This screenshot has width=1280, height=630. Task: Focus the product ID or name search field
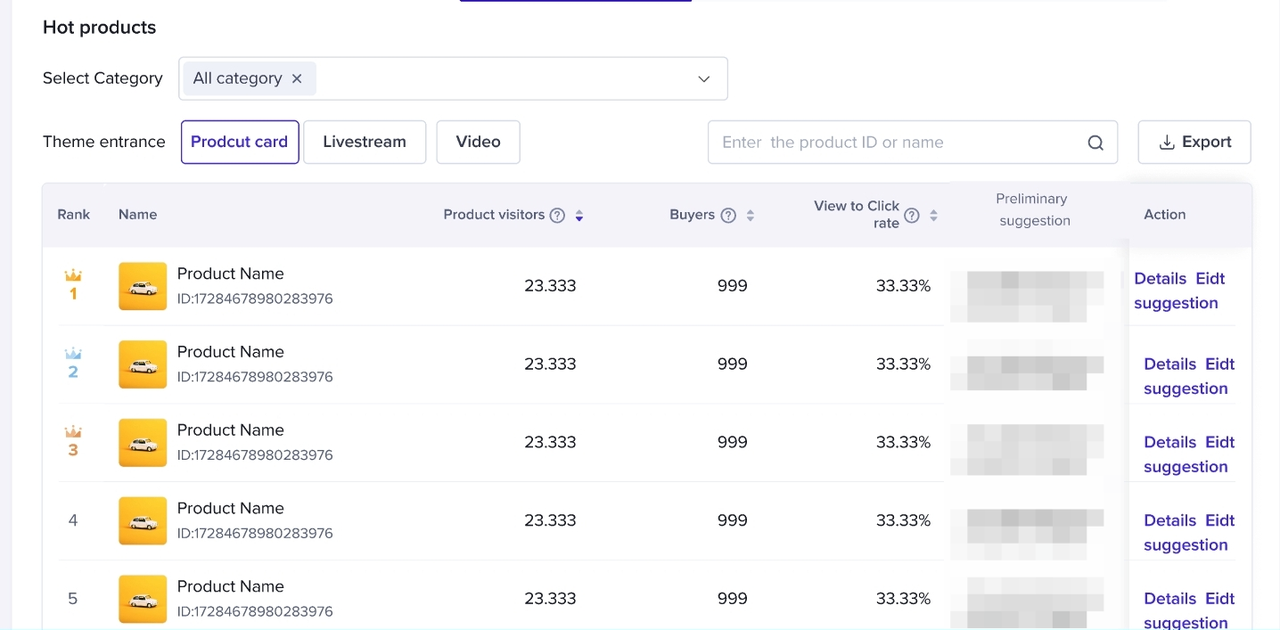(895, 142)
